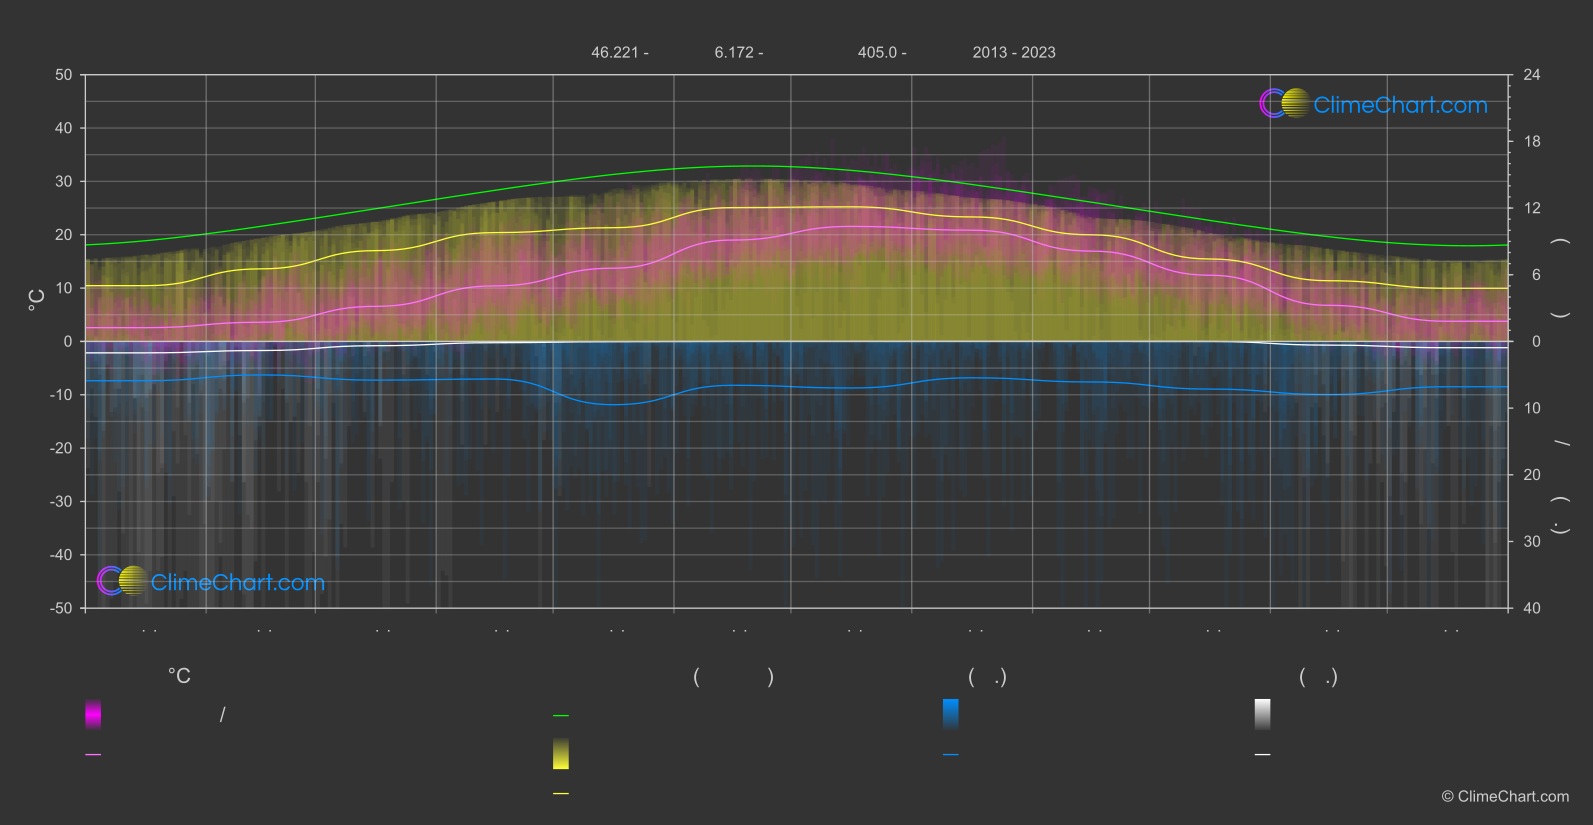Open the © ClimeChart.com copyright link

click(1505, 797)
